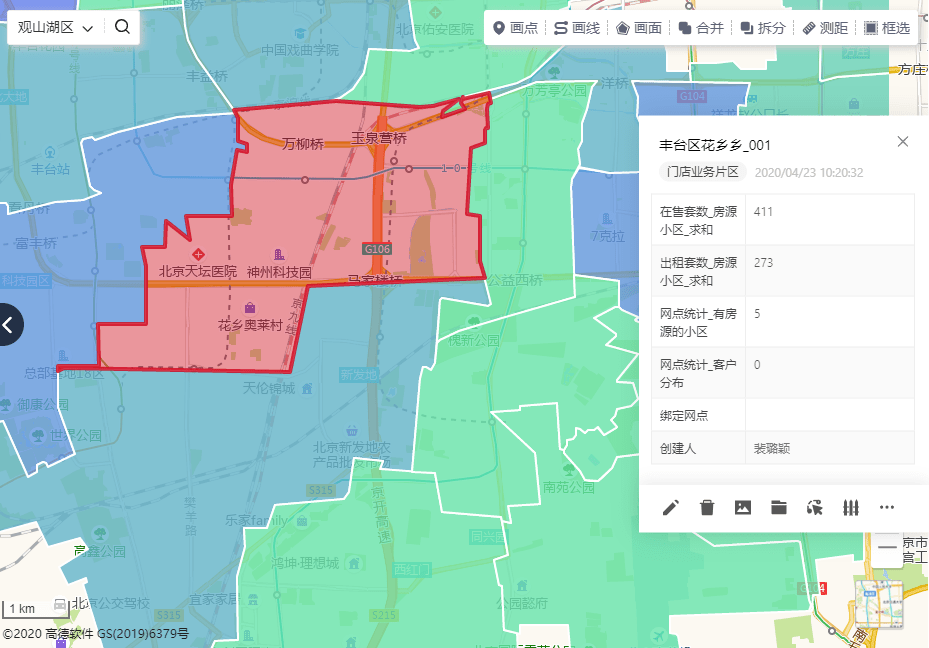Image resolution: width=929 pixels, height=648 pixels.
Task: Click the G106 road badge
Action: (377, 249)
